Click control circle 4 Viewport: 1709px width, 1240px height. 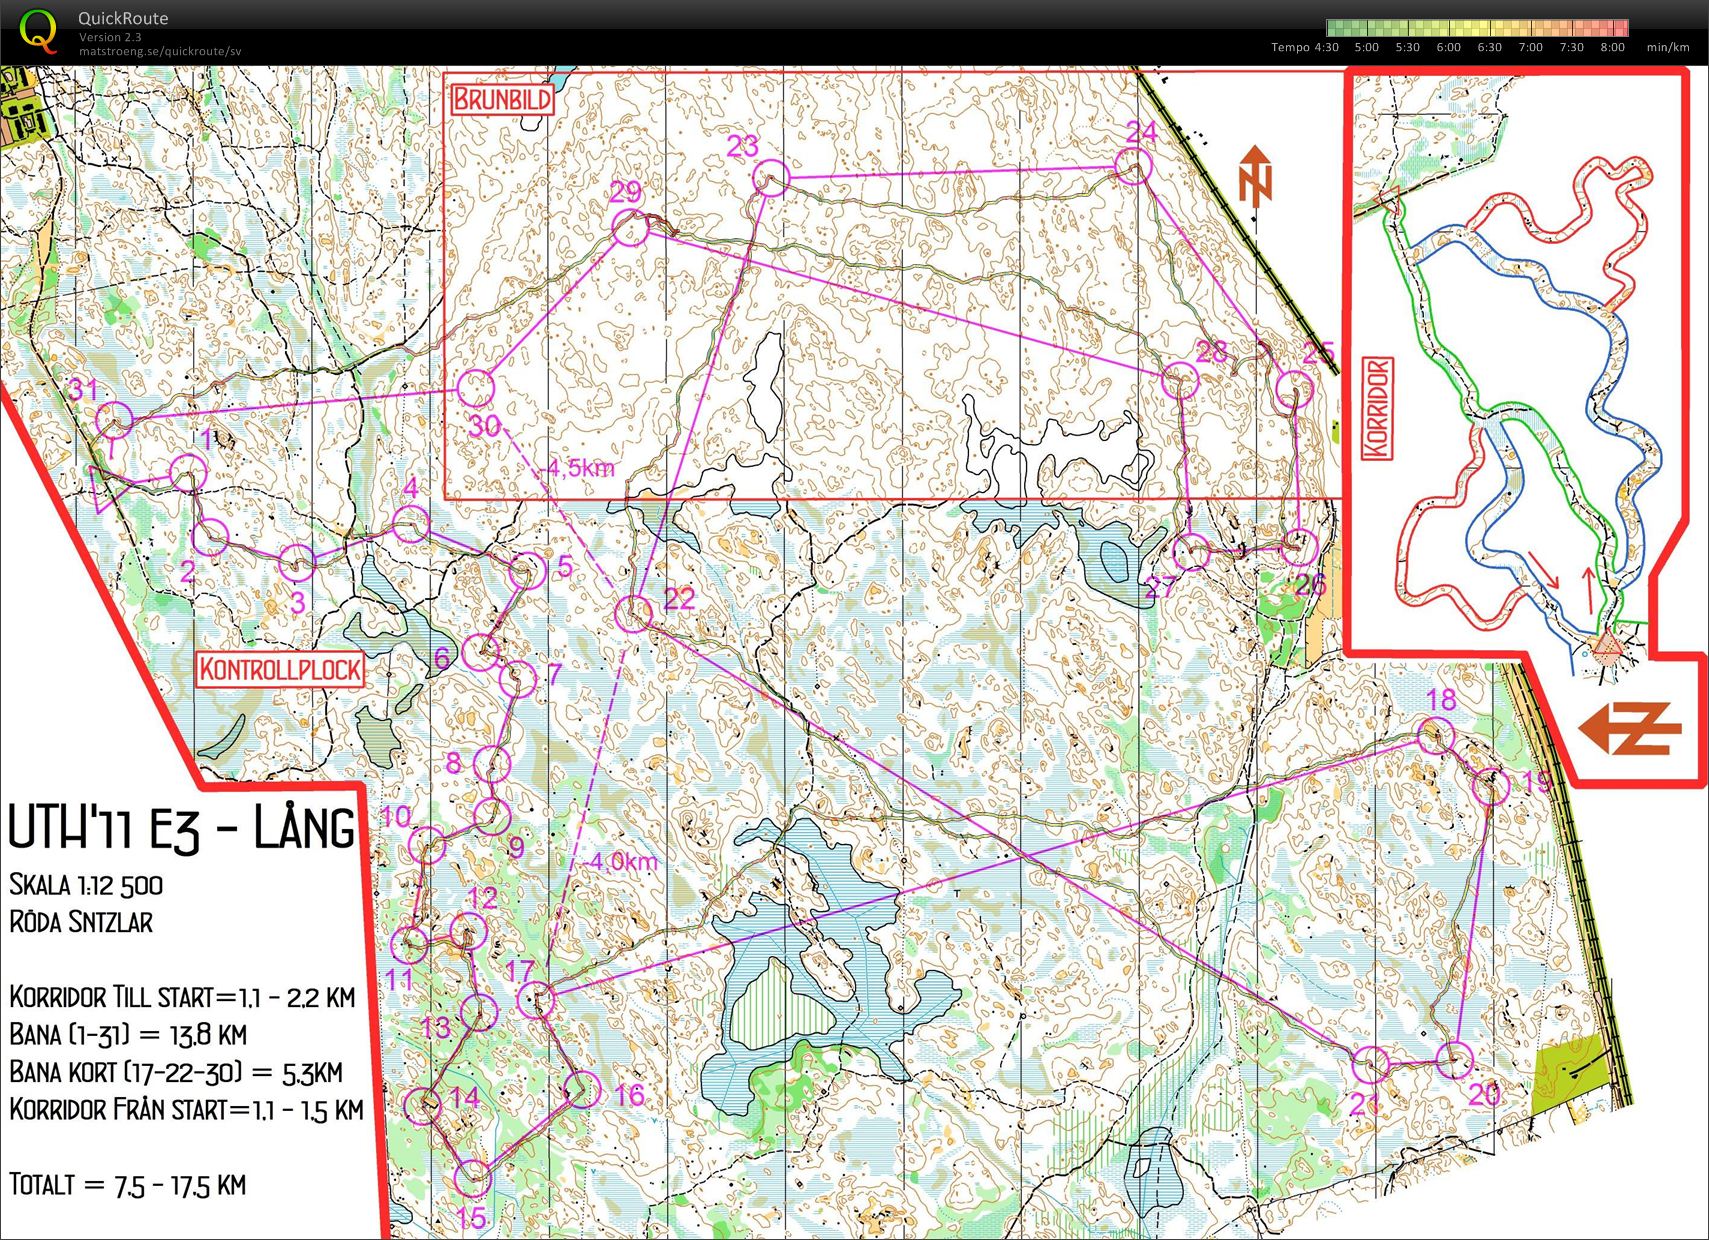[410, 524]
